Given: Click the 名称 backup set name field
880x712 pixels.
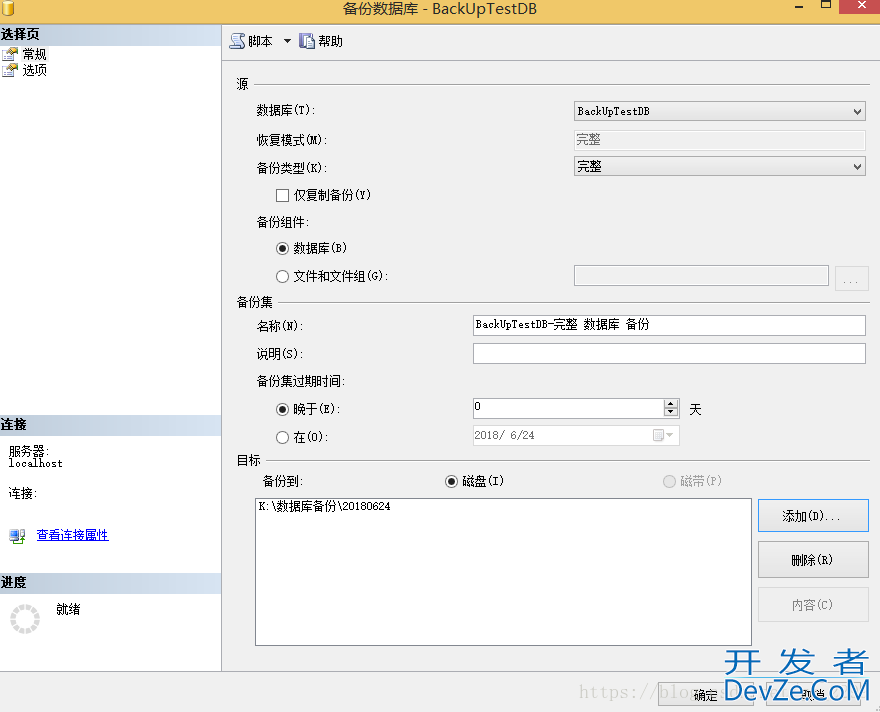Looking at the screenshot, I should pos(669,325).
